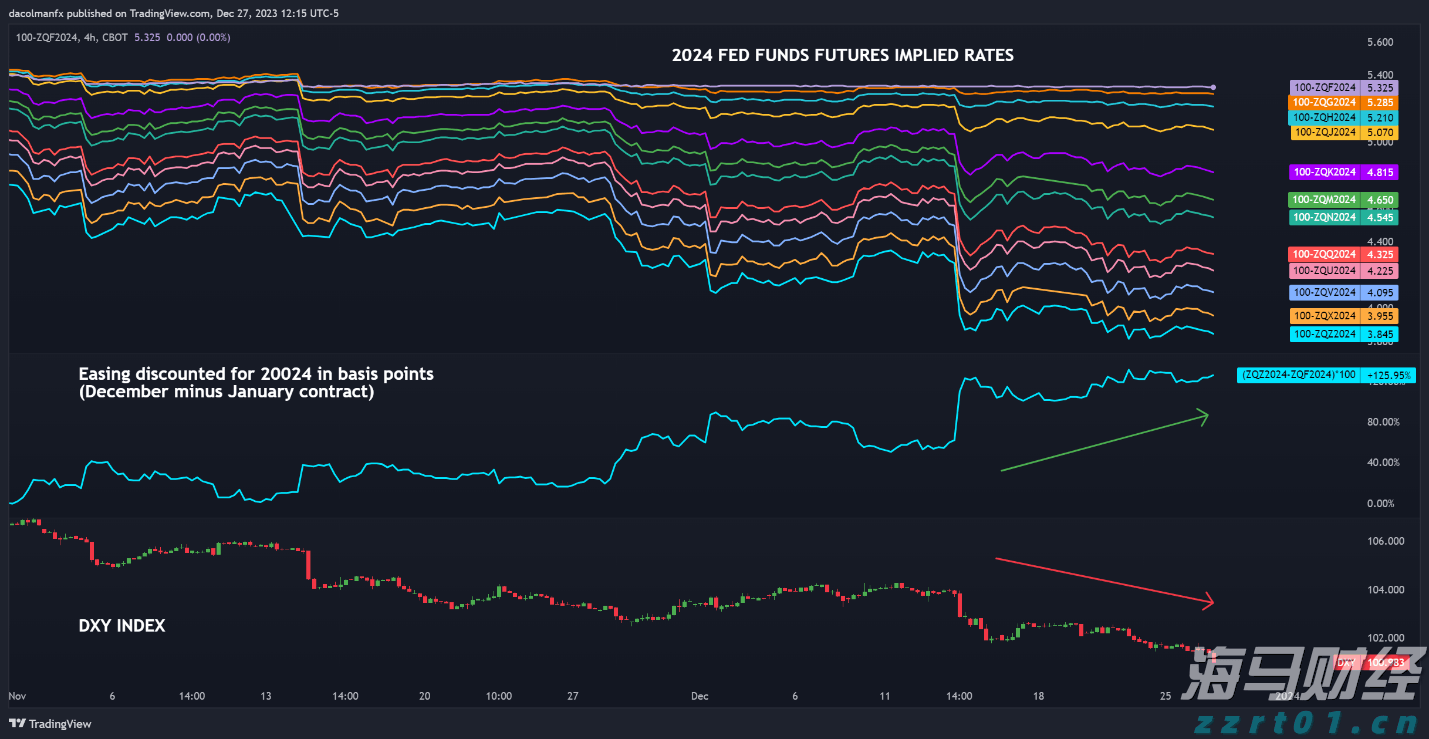Select the 100-ZQX2024 series label

tap(1345, 316)
